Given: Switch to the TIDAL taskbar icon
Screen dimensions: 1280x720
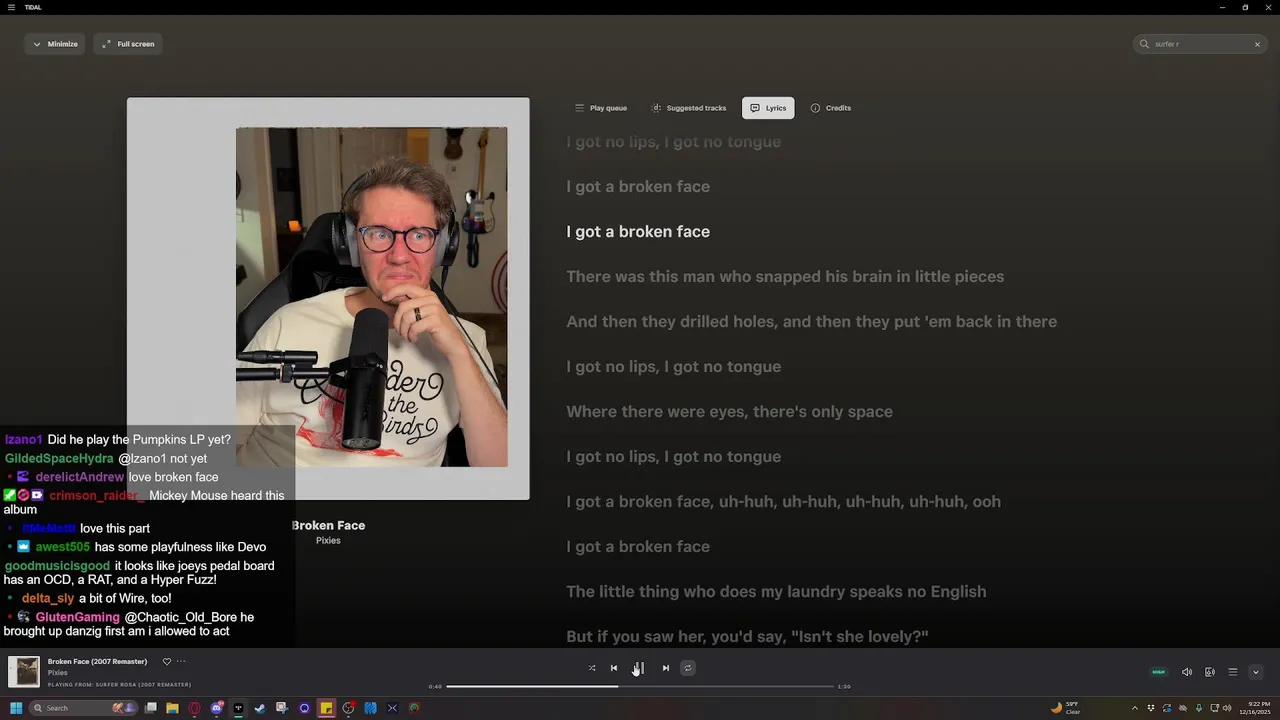Looking at the screenshot, I should tap(238, 708).
